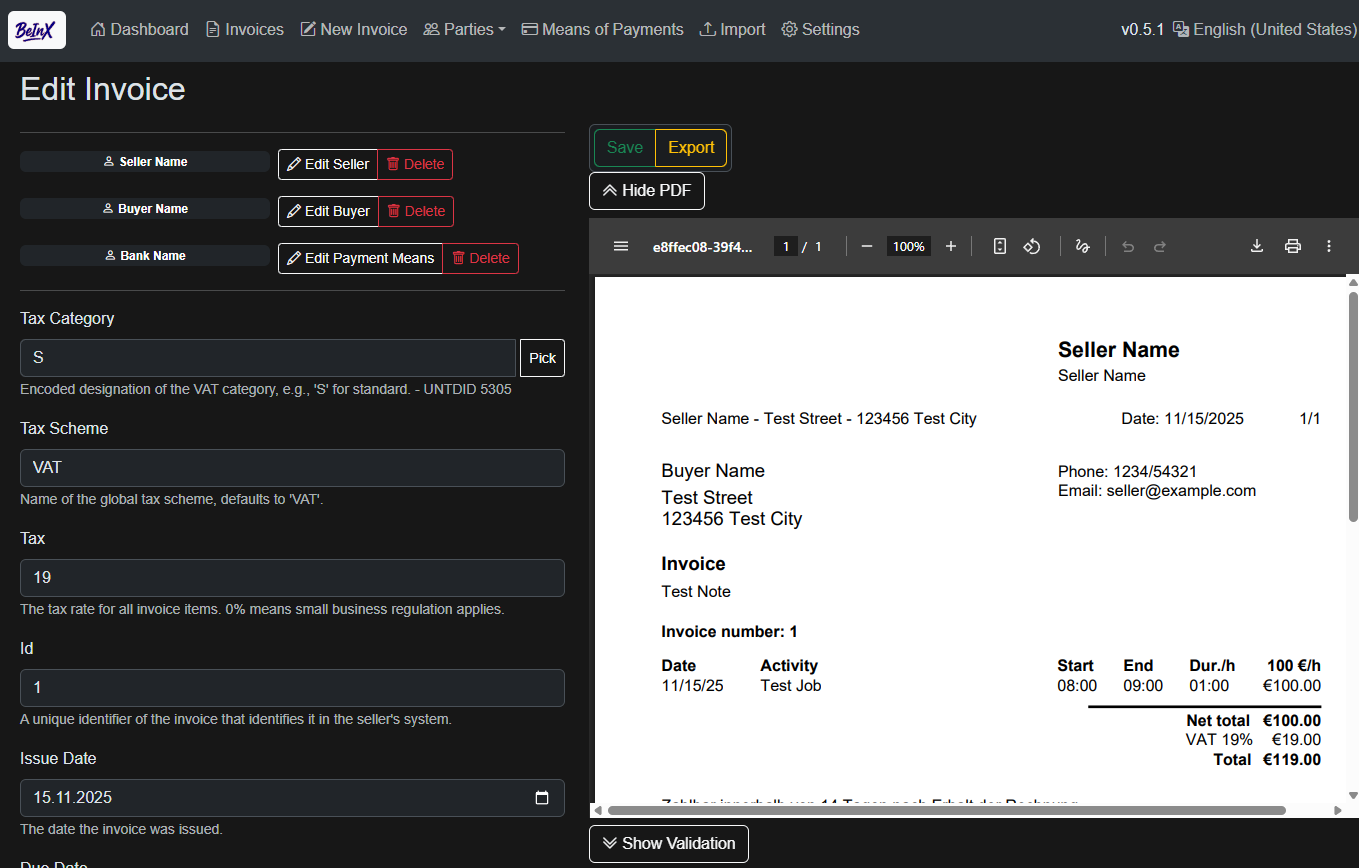Print the invoice PDF
The width and height of the screenshot is (1359, 868).
(1292, 246)
